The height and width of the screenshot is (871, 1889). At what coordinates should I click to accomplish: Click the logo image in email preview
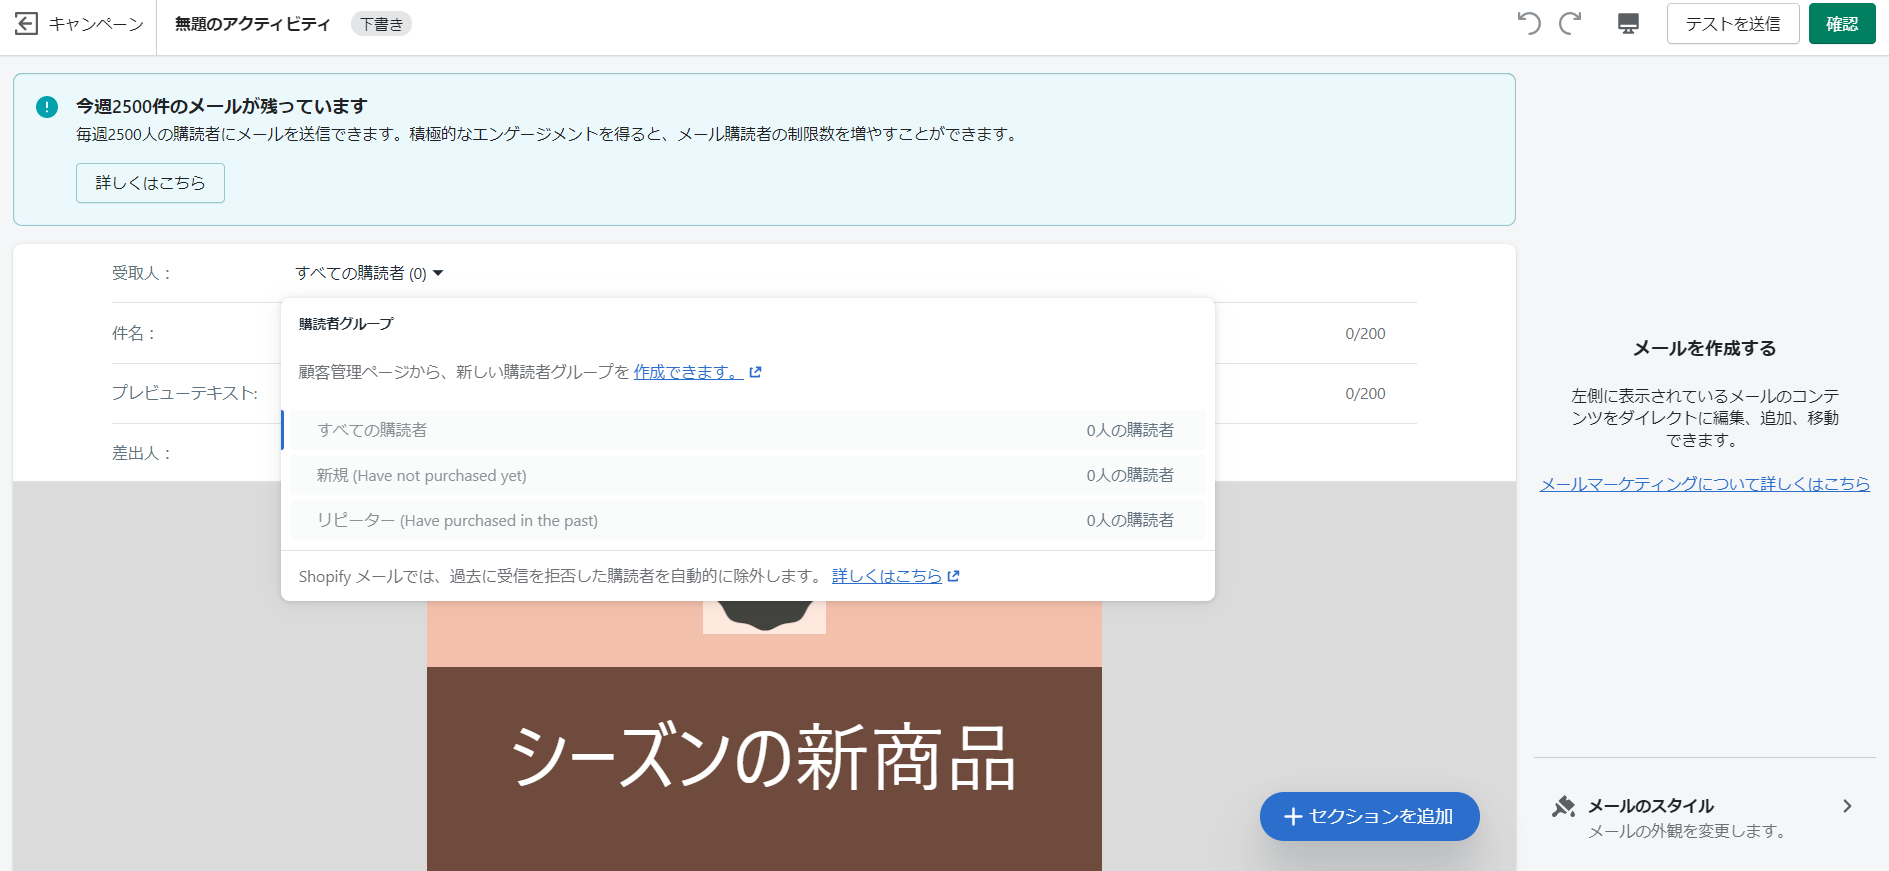point(764,617)
